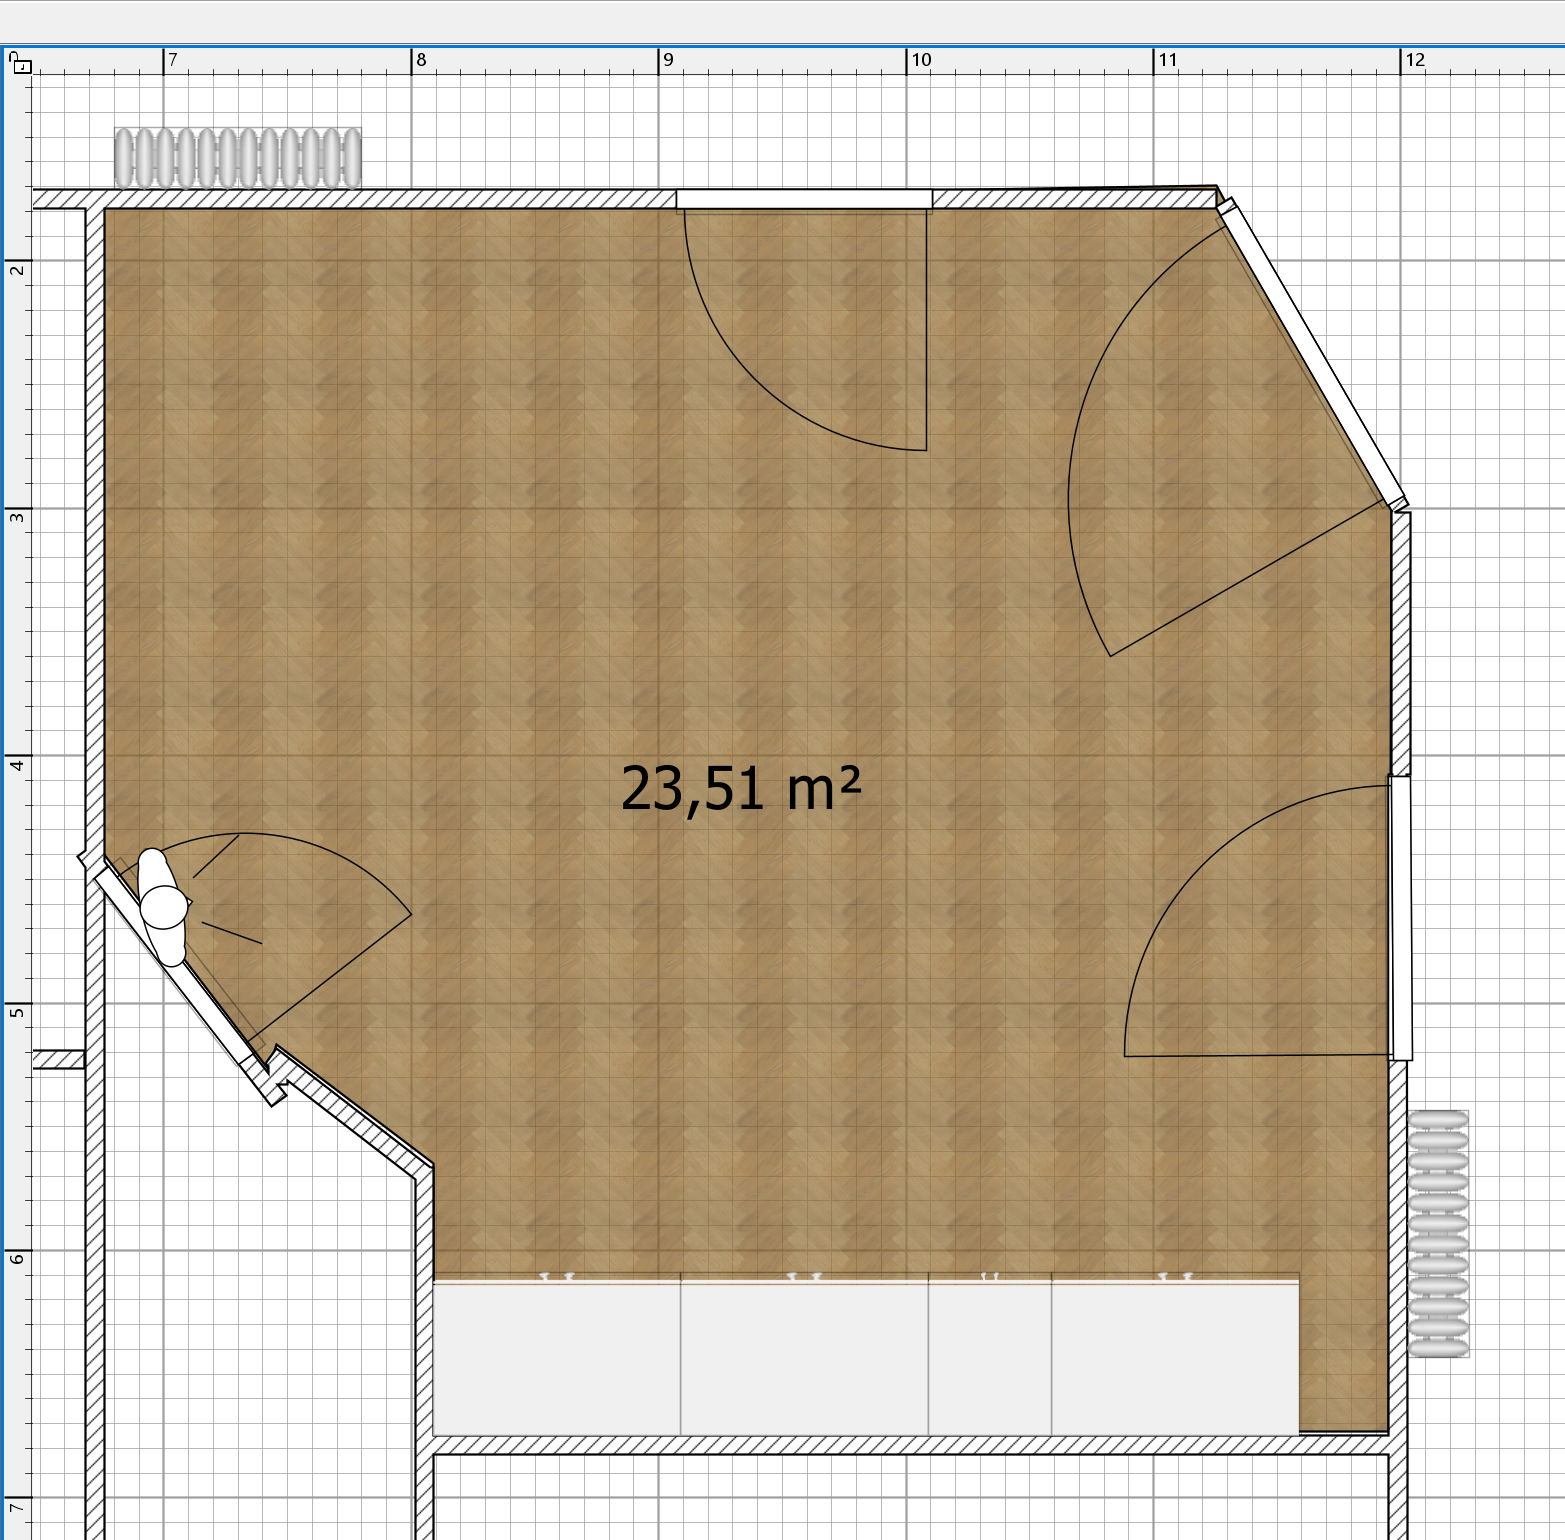Toggle the base plan lock icon
1565x1540 pixels.
click(x=21, y=66)
